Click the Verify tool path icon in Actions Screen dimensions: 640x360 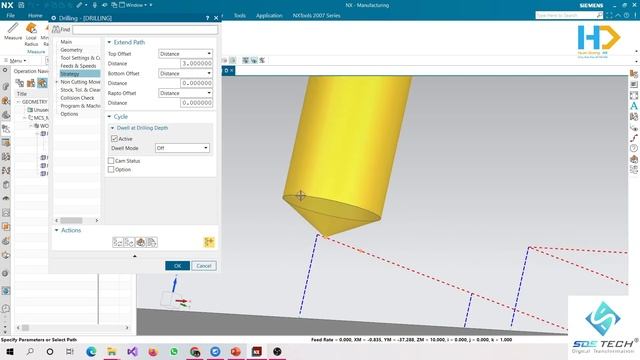coord(140,242)
